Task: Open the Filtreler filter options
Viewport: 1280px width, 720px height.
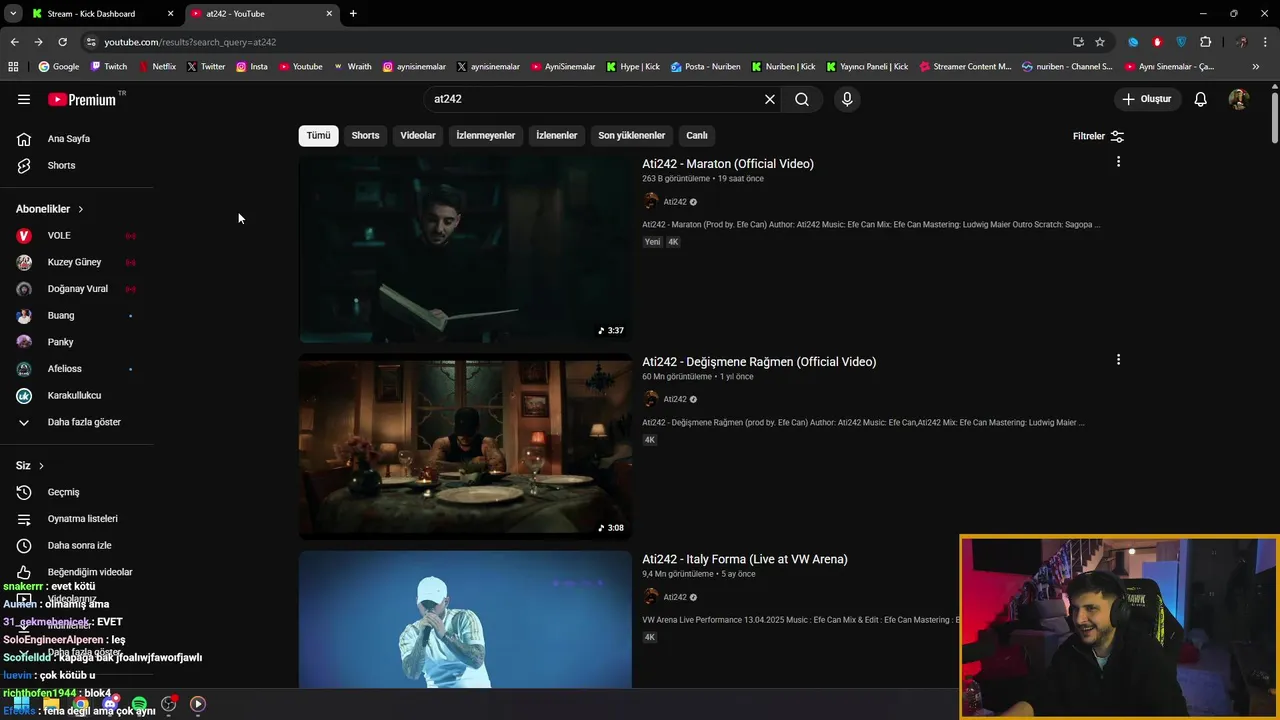Action: (x=1098, y=136)
